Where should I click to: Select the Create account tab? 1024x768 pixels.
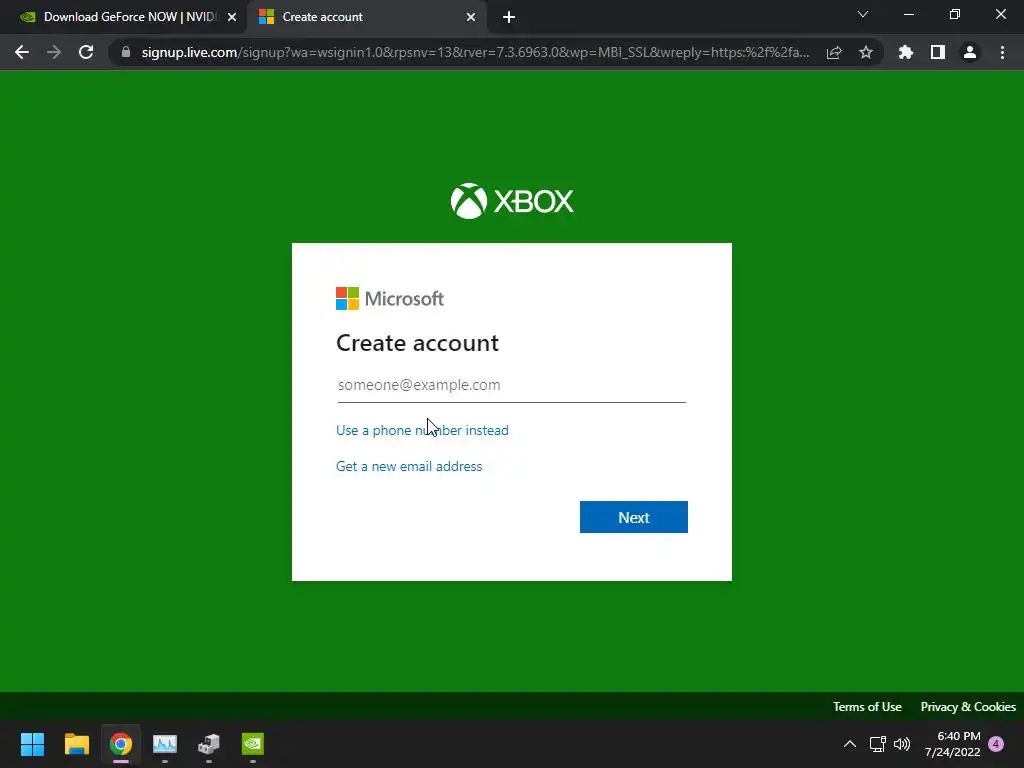[368, 17]
